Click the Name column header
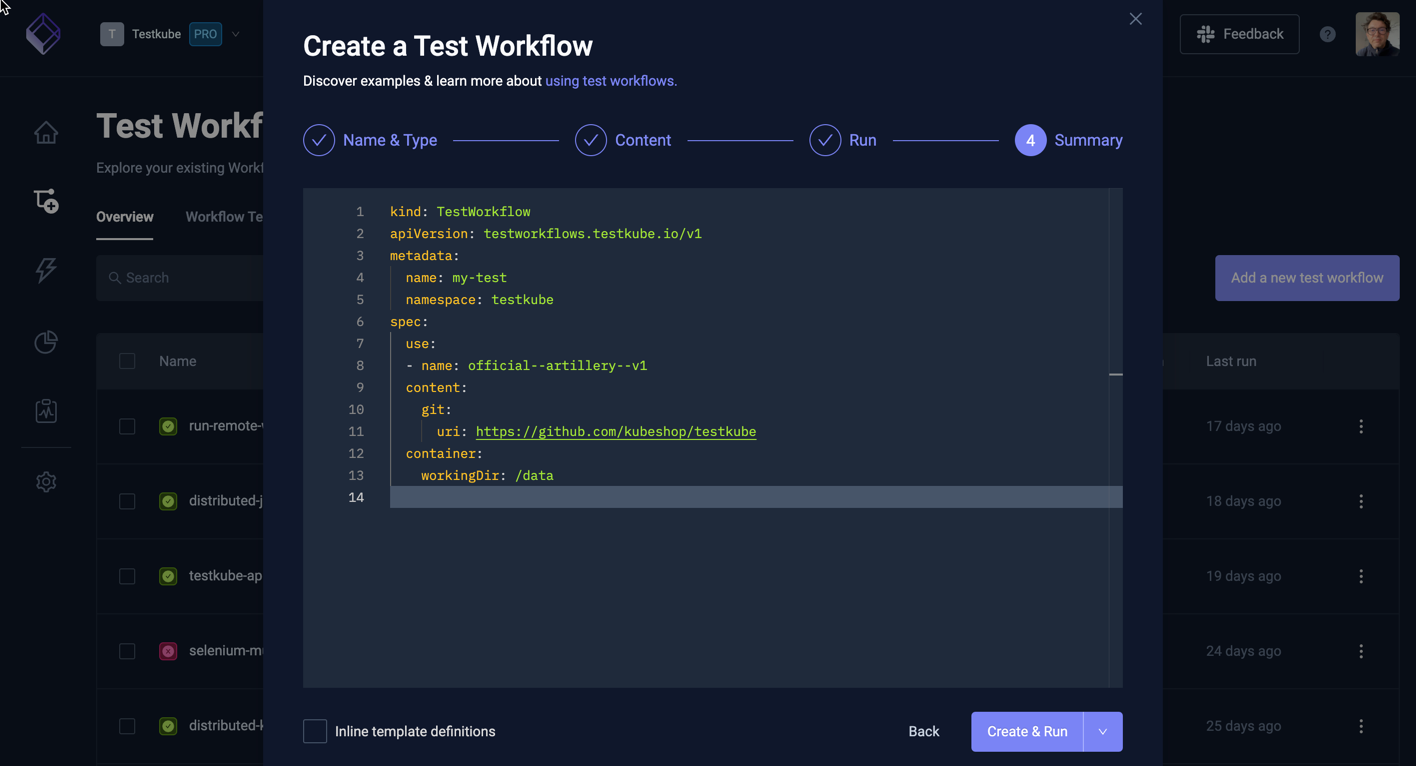The image size is (1416, 766). pos(178,361)
